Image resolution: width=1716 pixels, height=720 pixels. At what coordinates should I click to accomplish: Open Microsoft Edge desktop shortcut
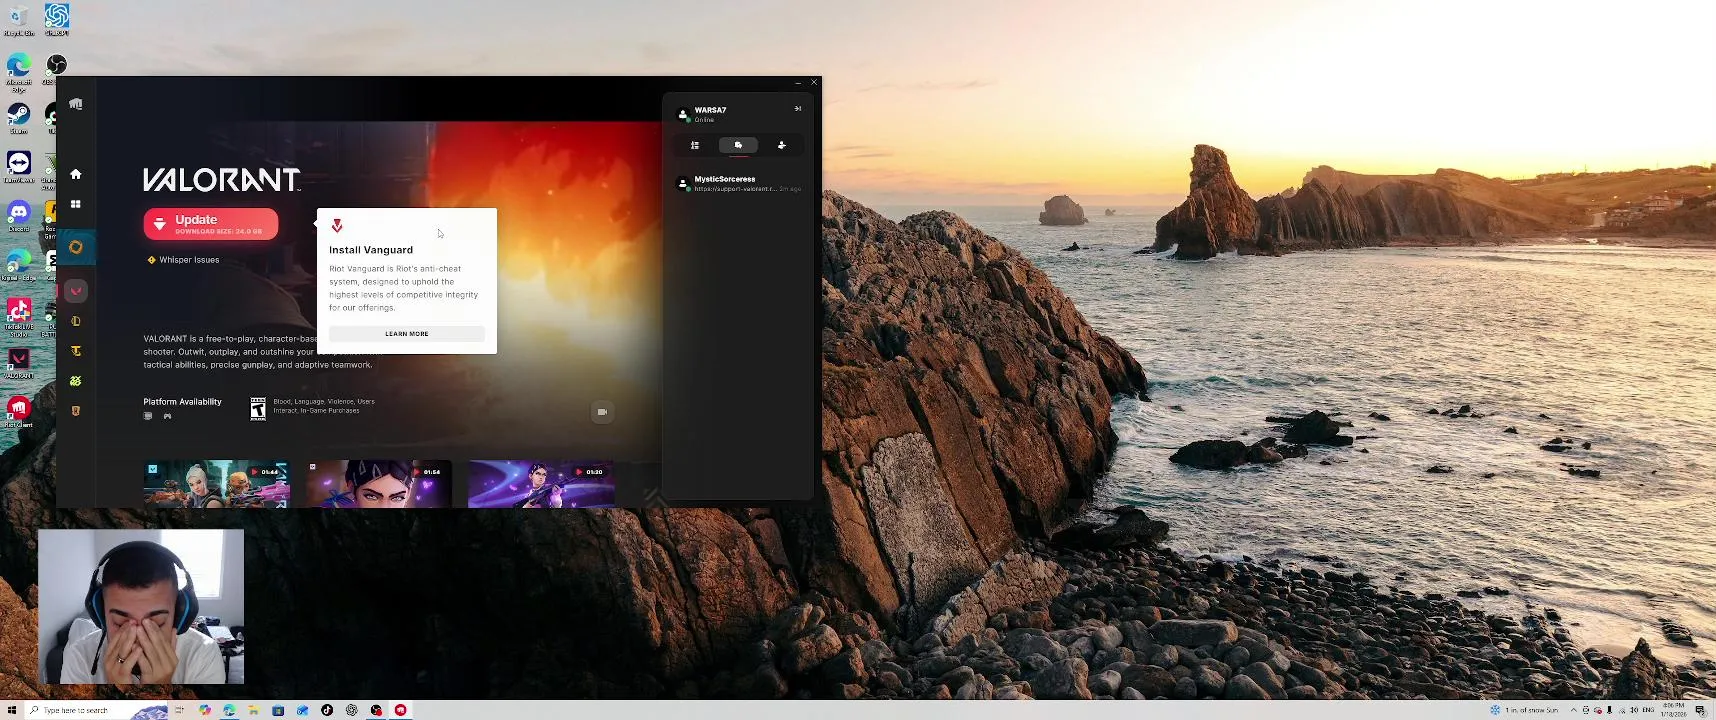pos(18,72)
